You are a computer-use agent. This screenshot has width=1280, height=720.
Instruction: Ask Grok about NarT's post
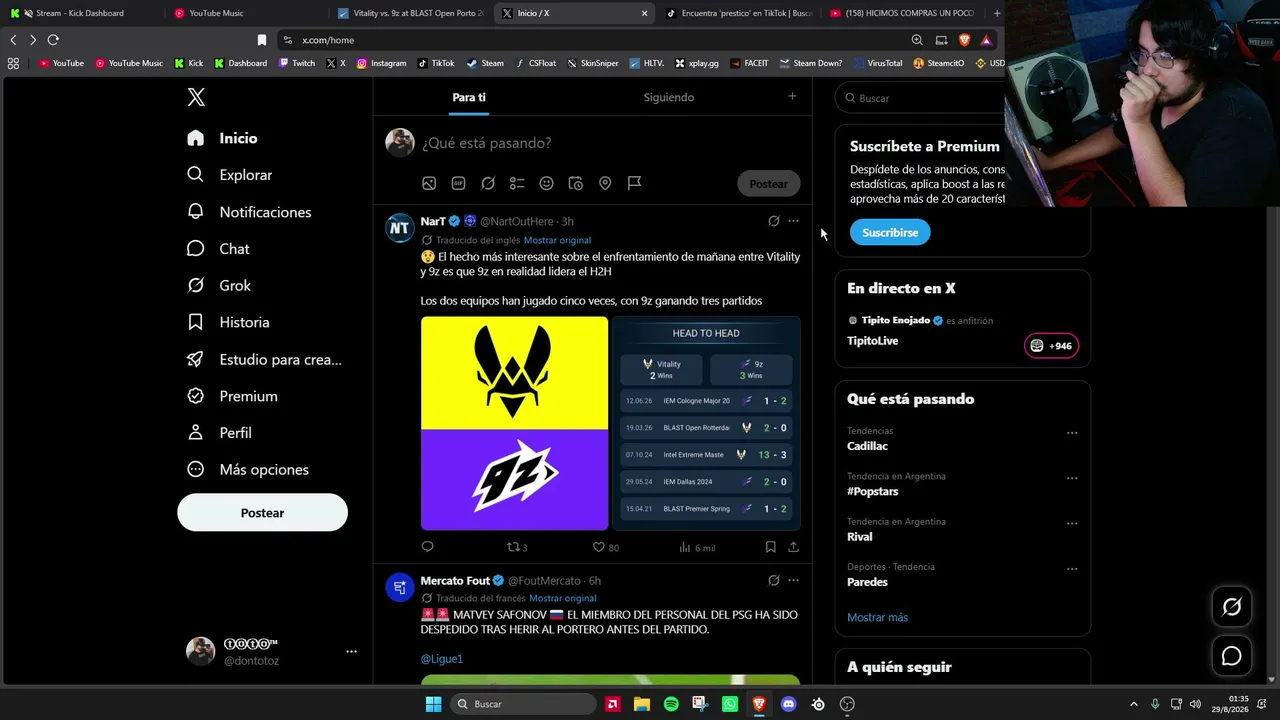773,221
